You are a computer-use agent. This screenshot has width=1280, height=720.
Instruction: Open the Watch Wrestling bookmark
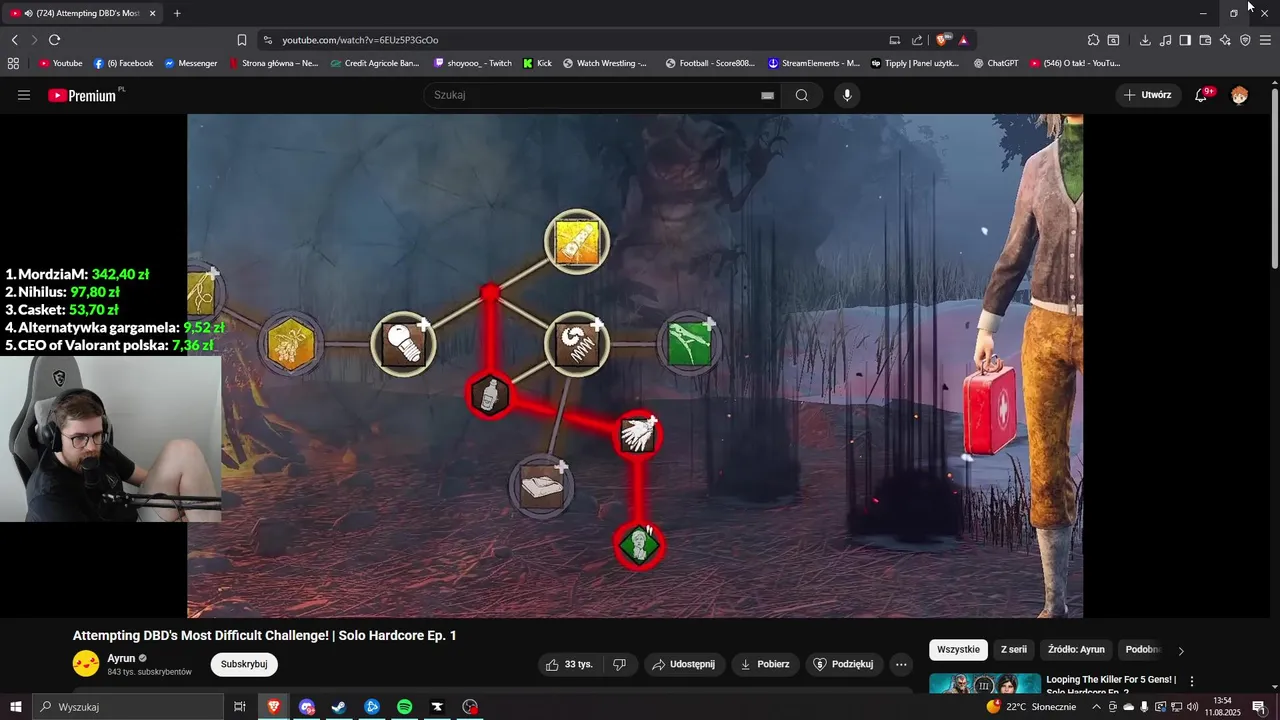point(605,63)
